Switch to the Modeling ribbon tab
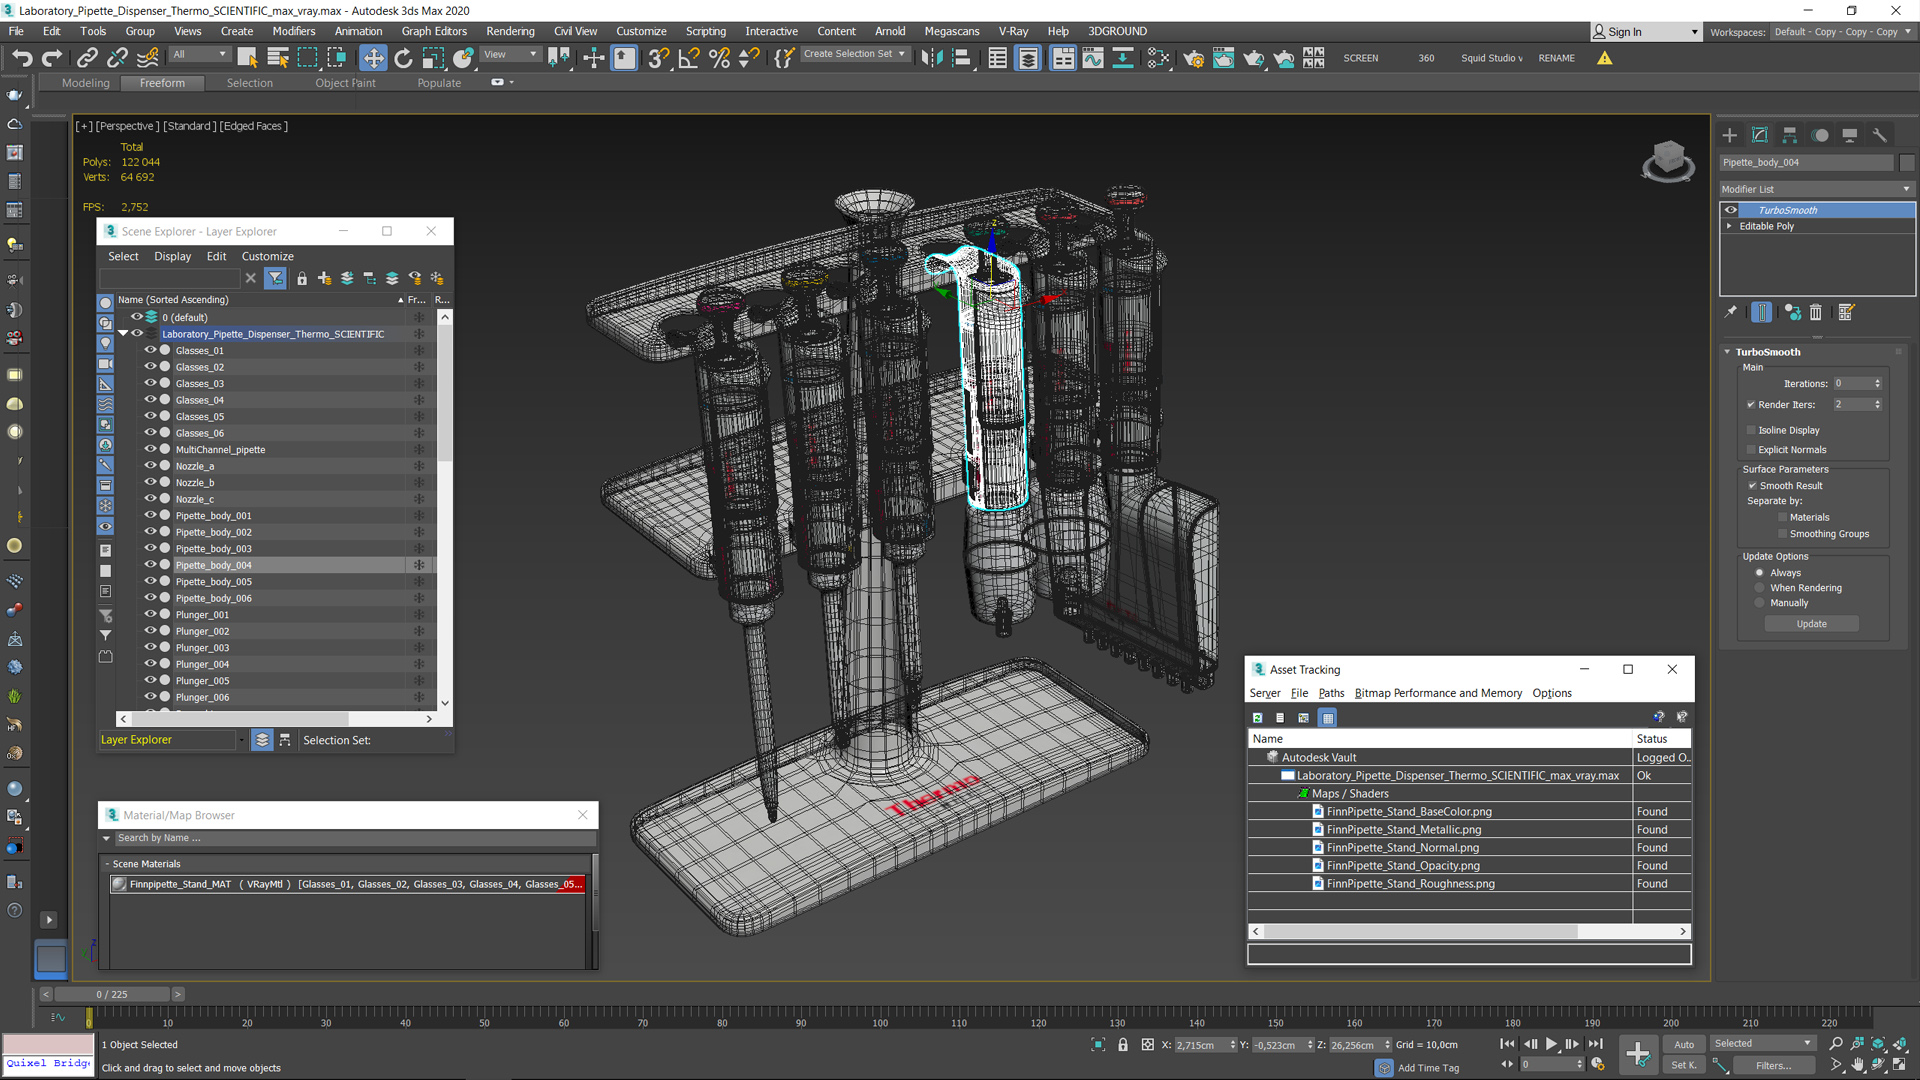 (86, 83)
